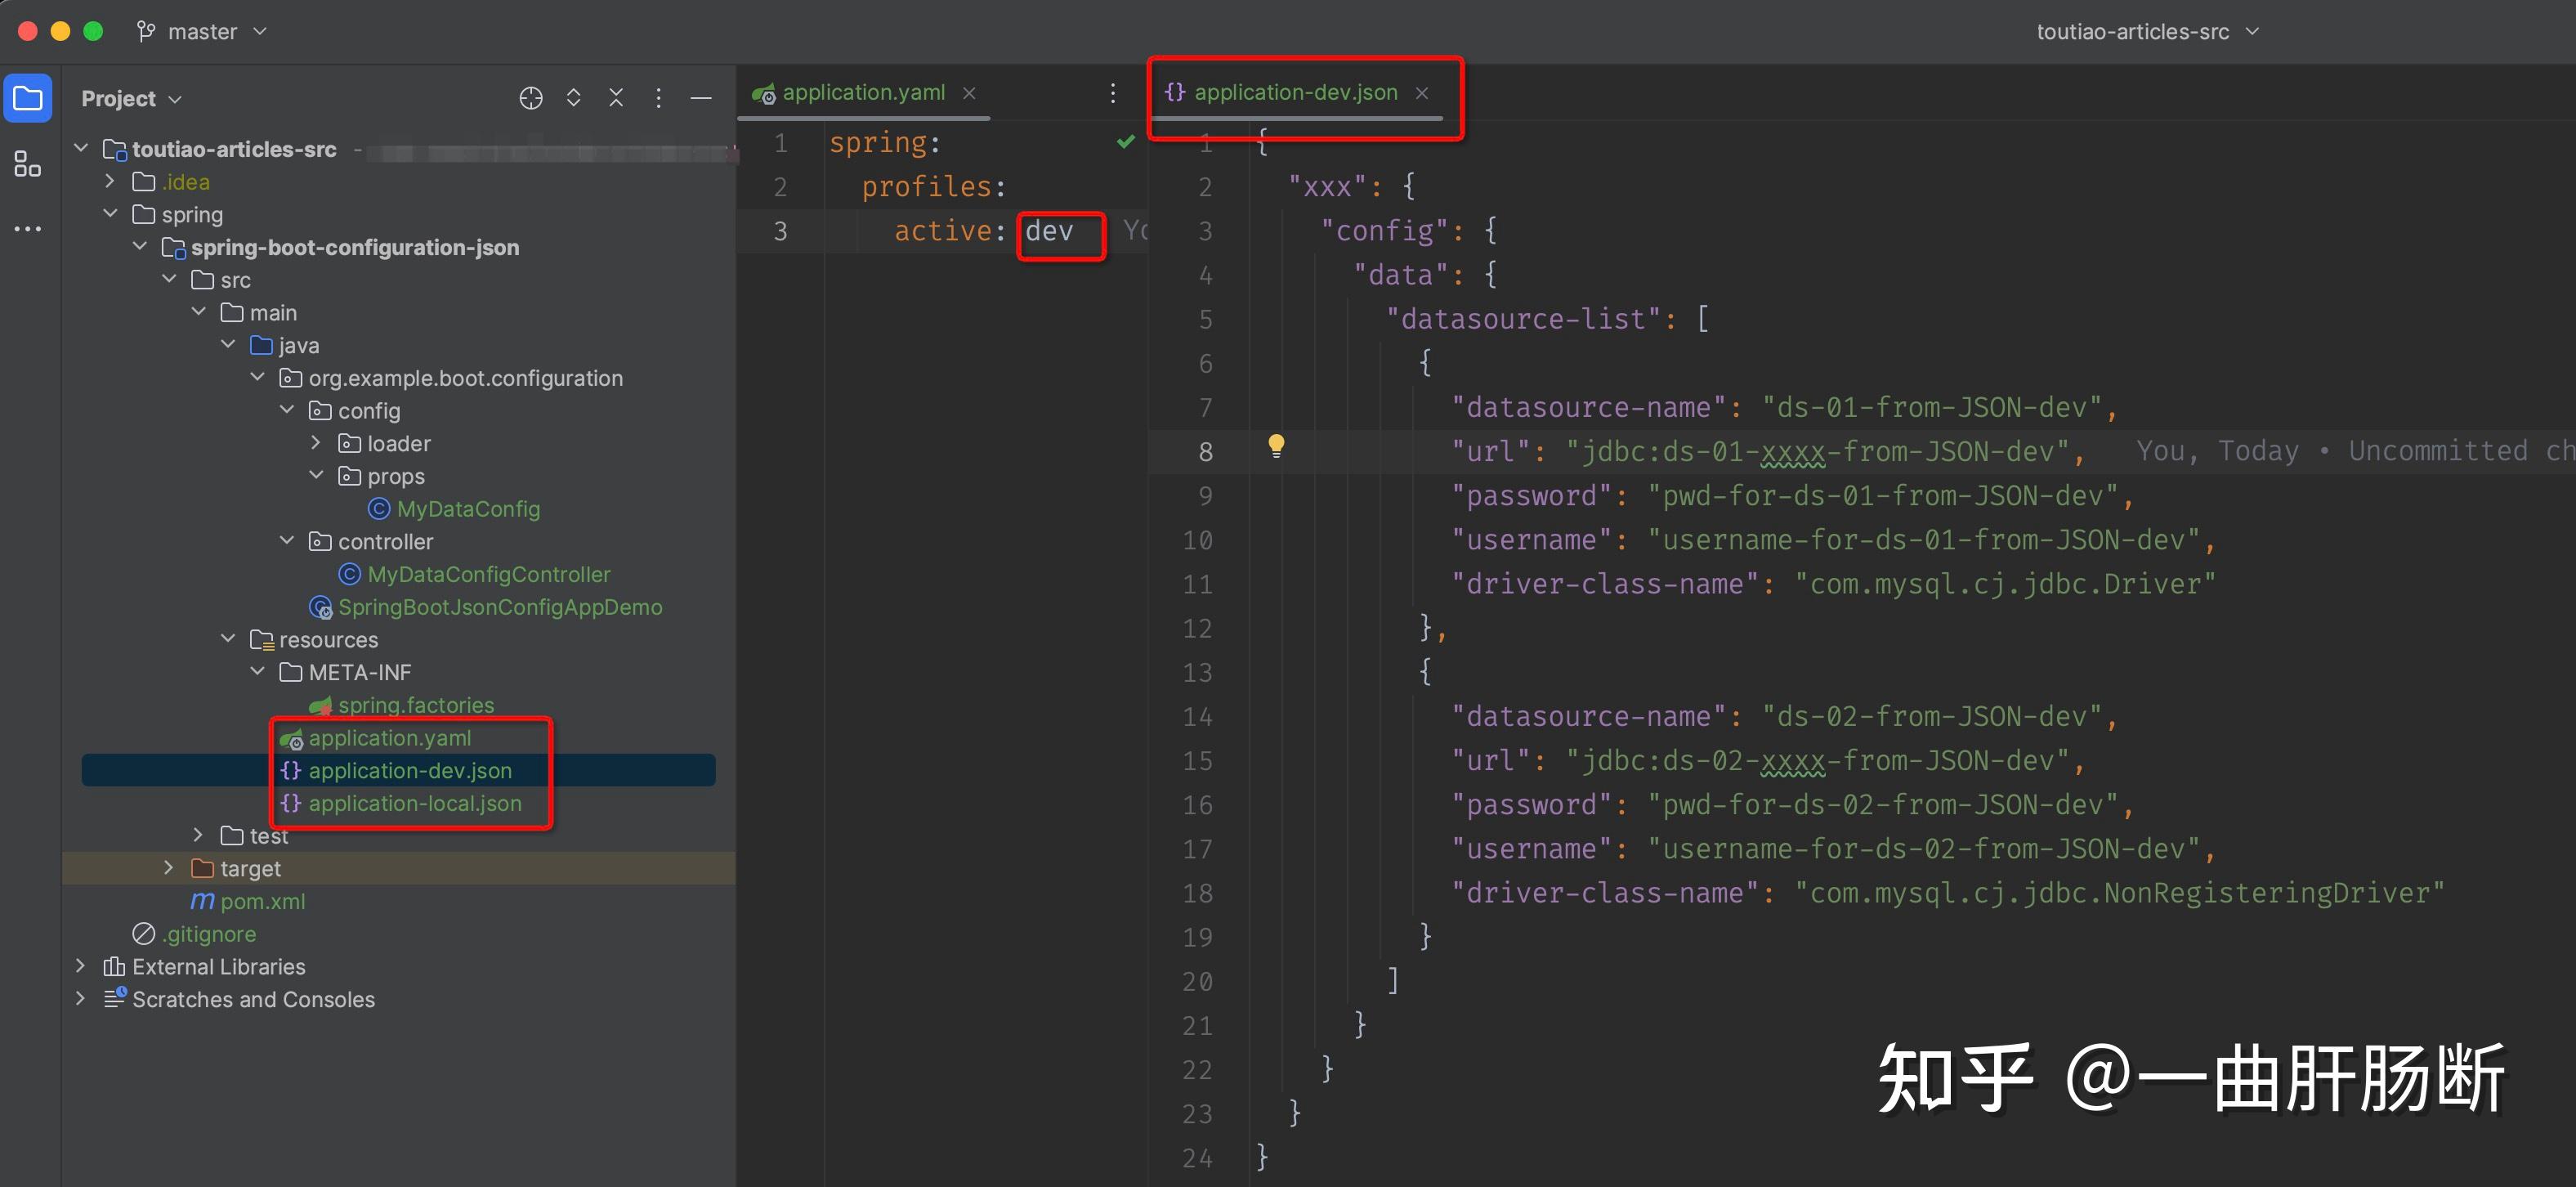Click the application-local.json braces icon

[290, 803]
